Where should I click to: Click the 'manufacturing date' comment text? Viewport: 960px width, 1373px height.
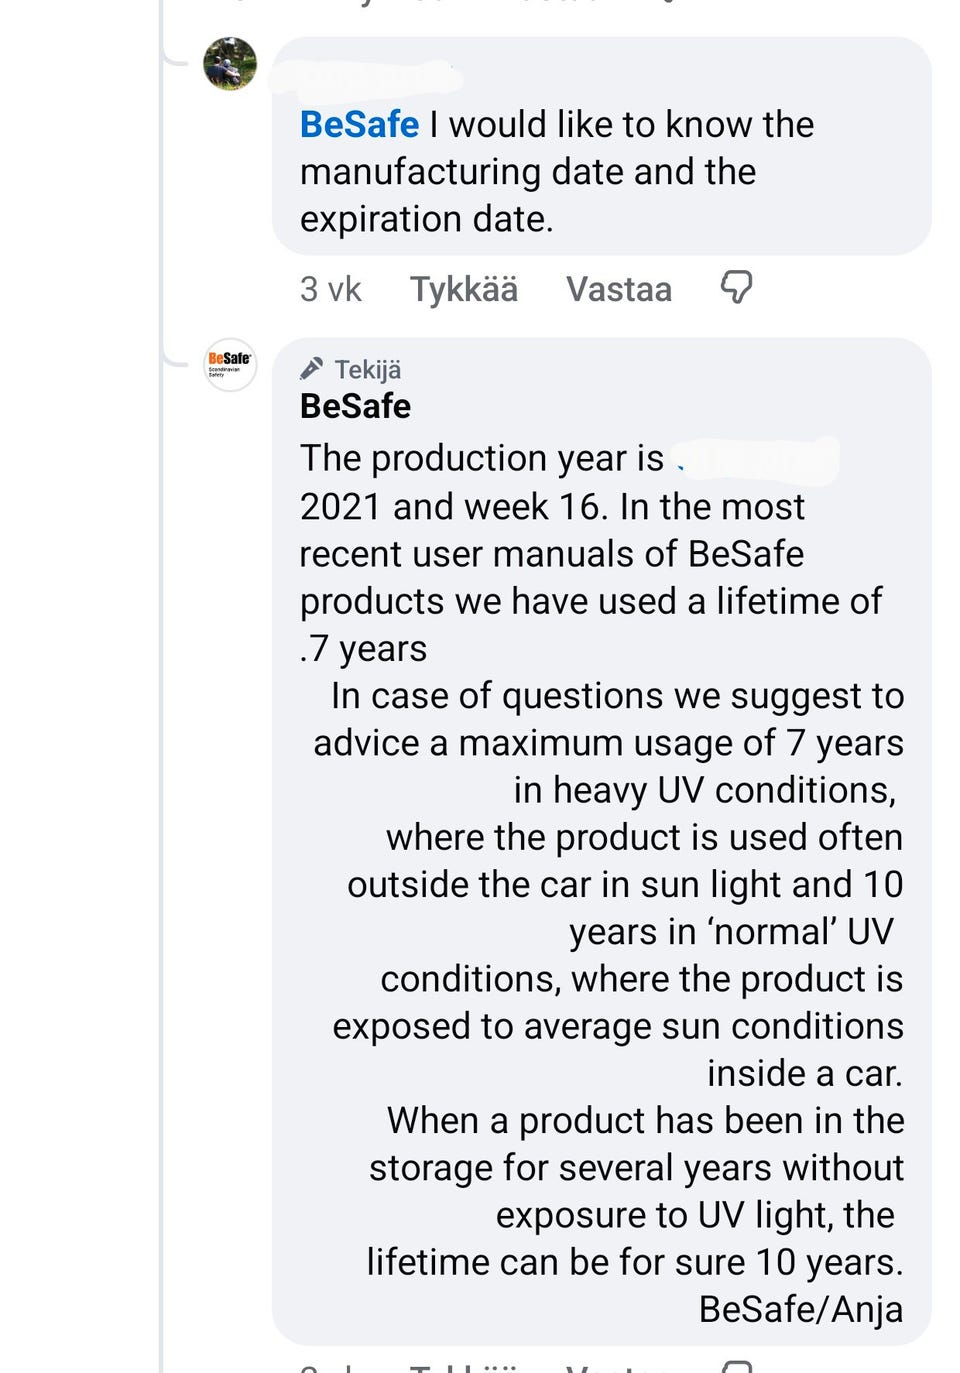(x=527, y=172)
